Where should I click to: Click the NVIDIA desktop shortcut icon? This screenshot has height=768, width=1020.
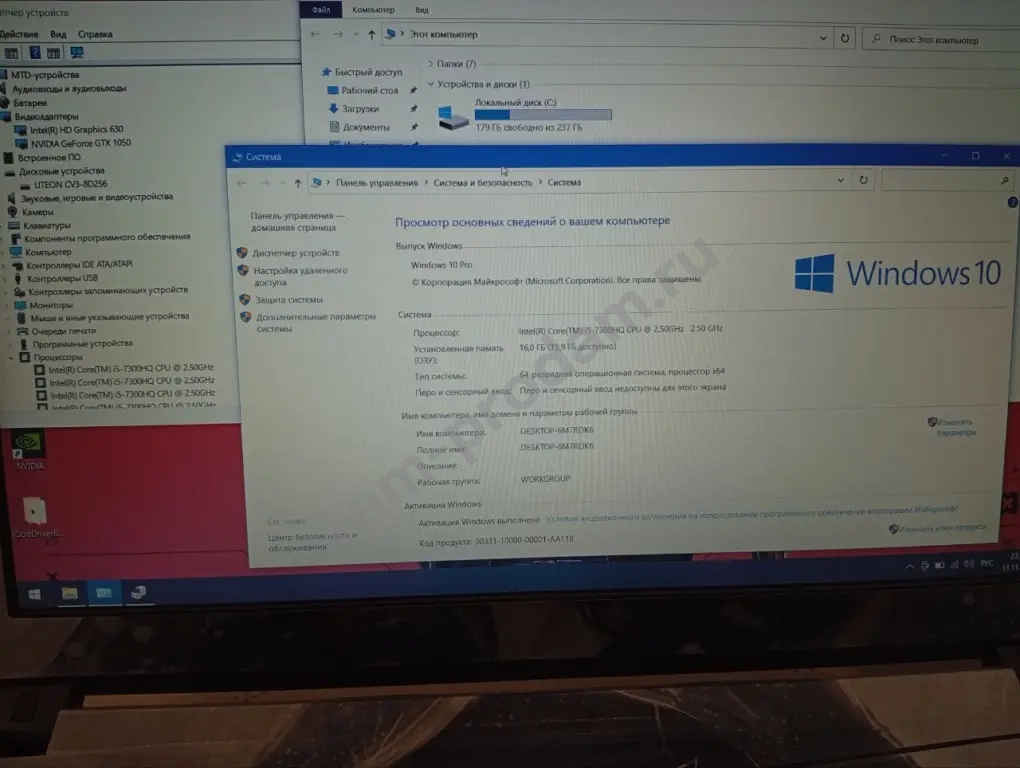click(30, 446)
